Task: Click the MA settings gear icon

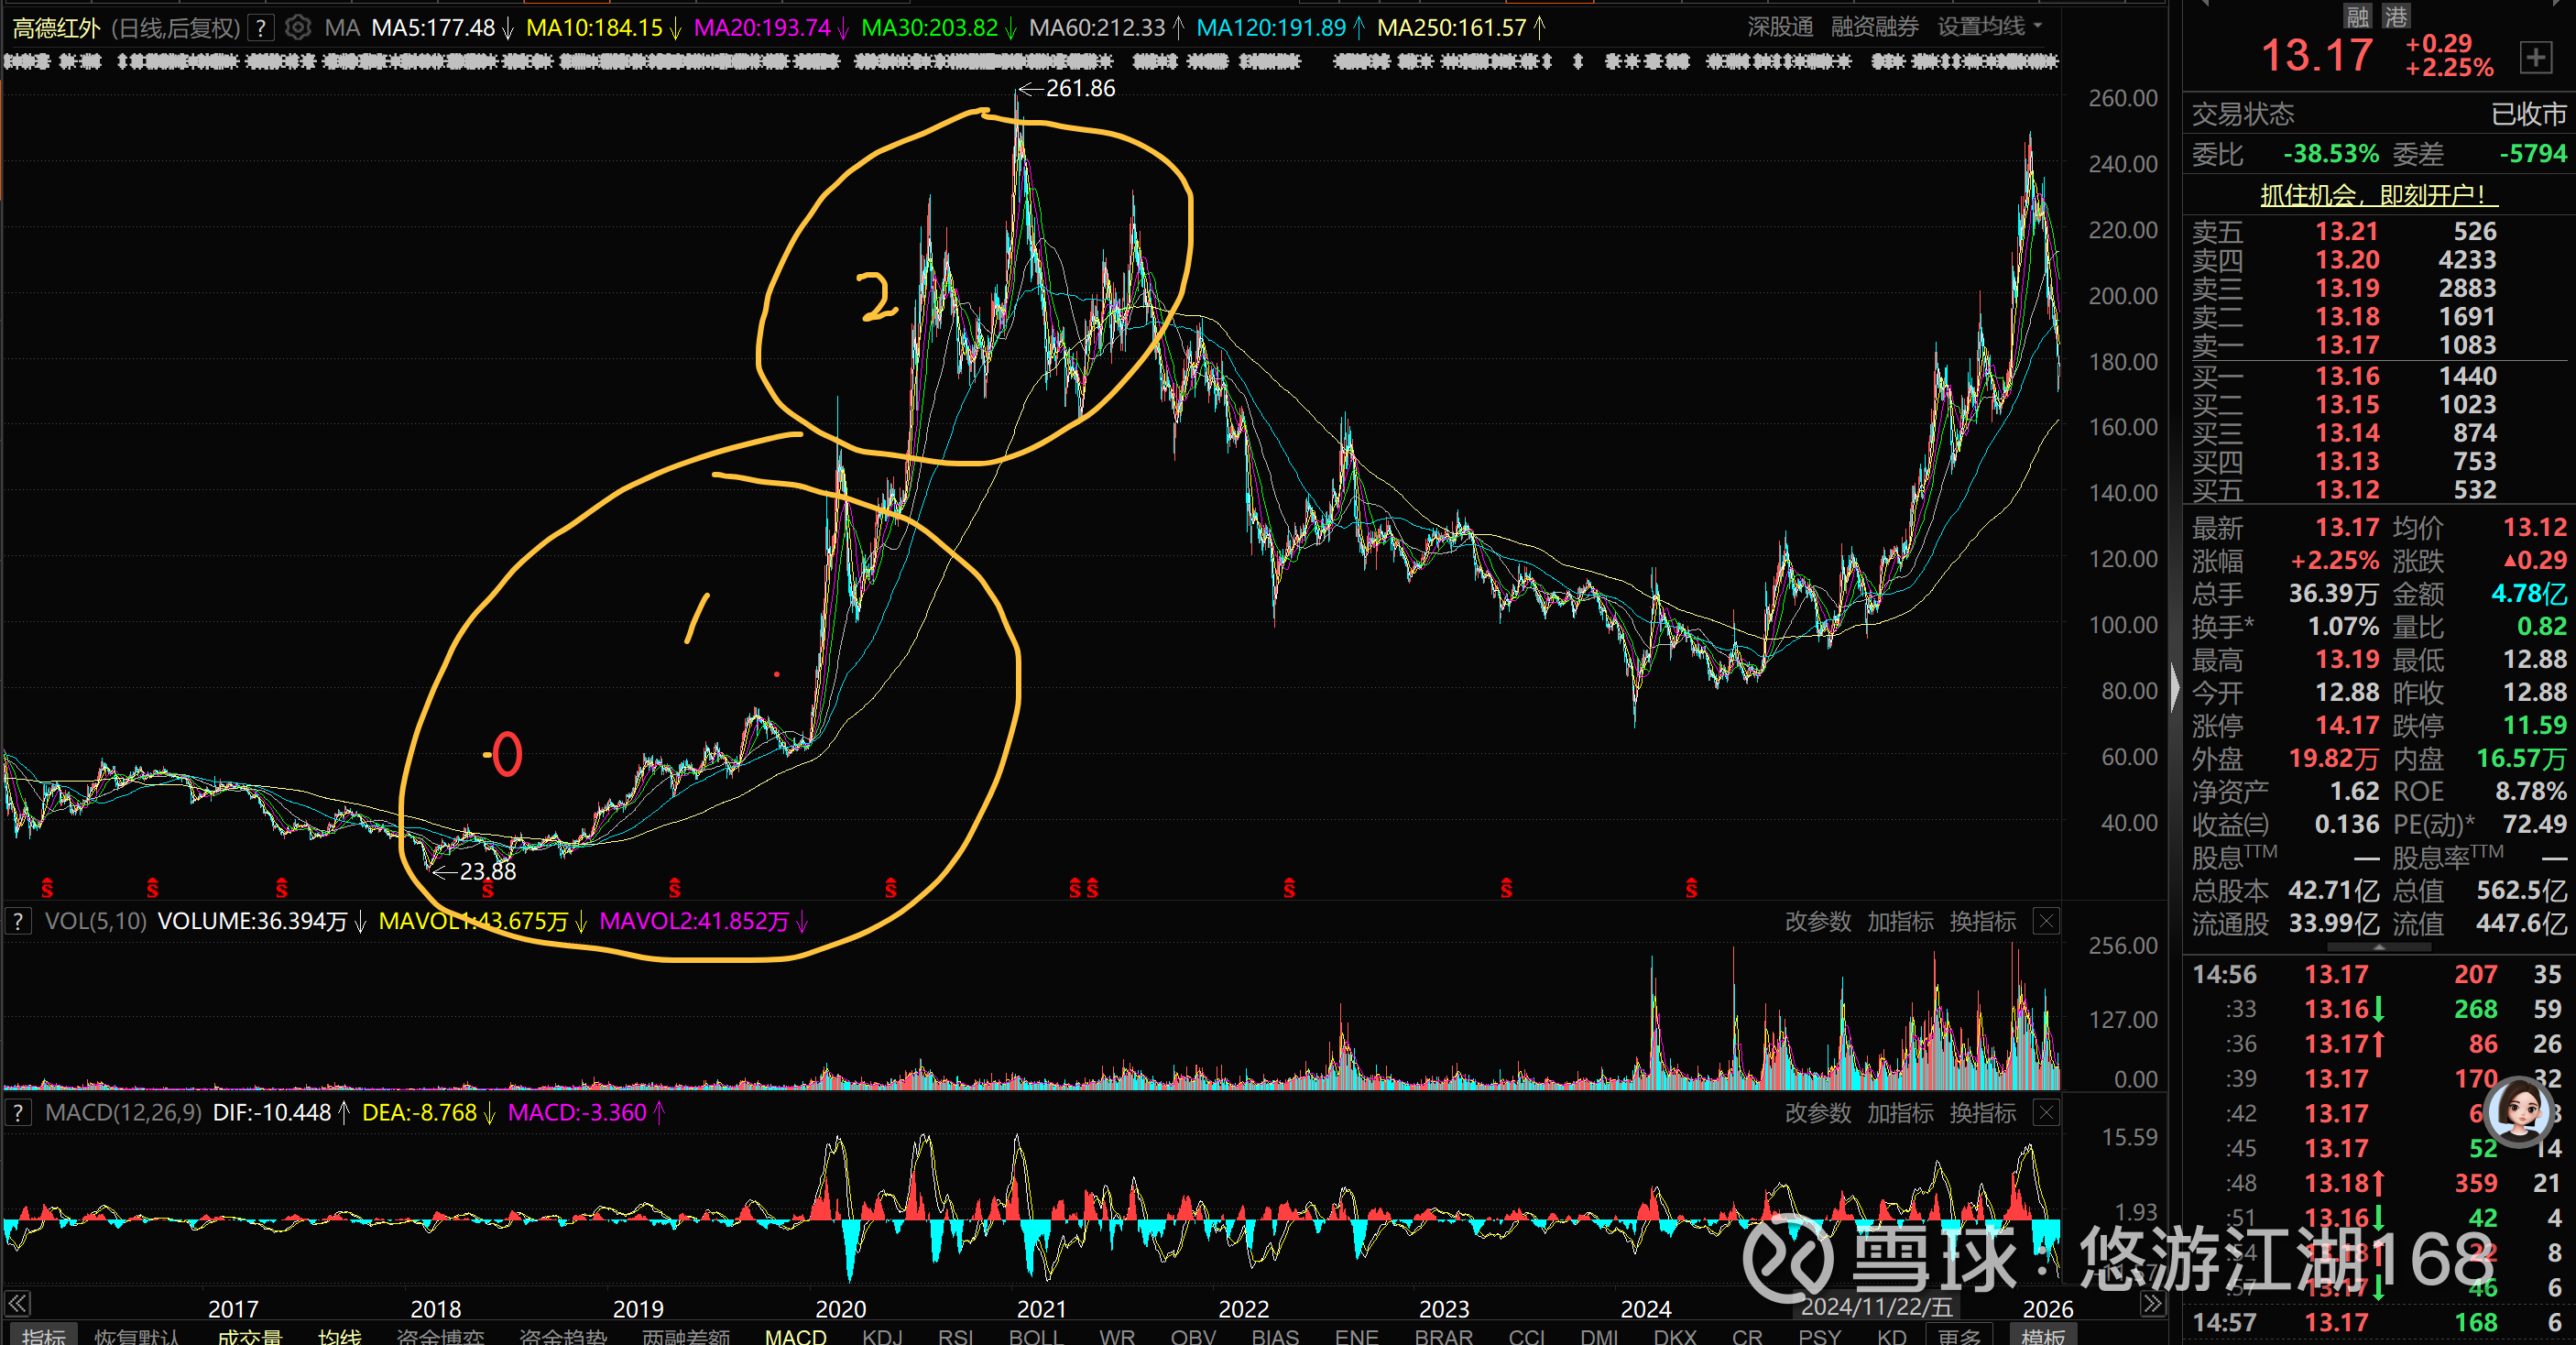Action: (x=297, y=27)
